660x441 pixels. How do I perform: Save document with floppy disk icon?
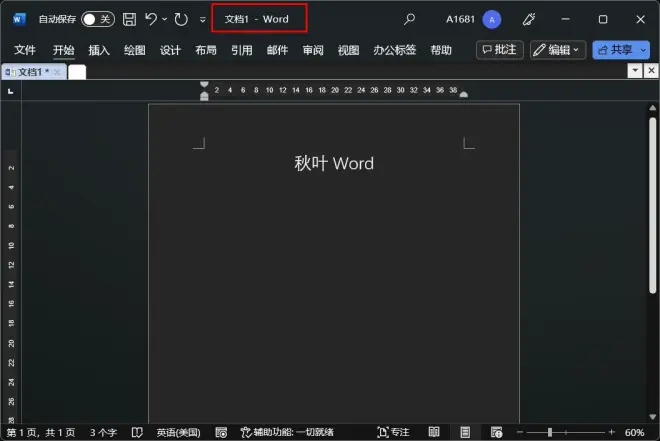click(129, 19)
